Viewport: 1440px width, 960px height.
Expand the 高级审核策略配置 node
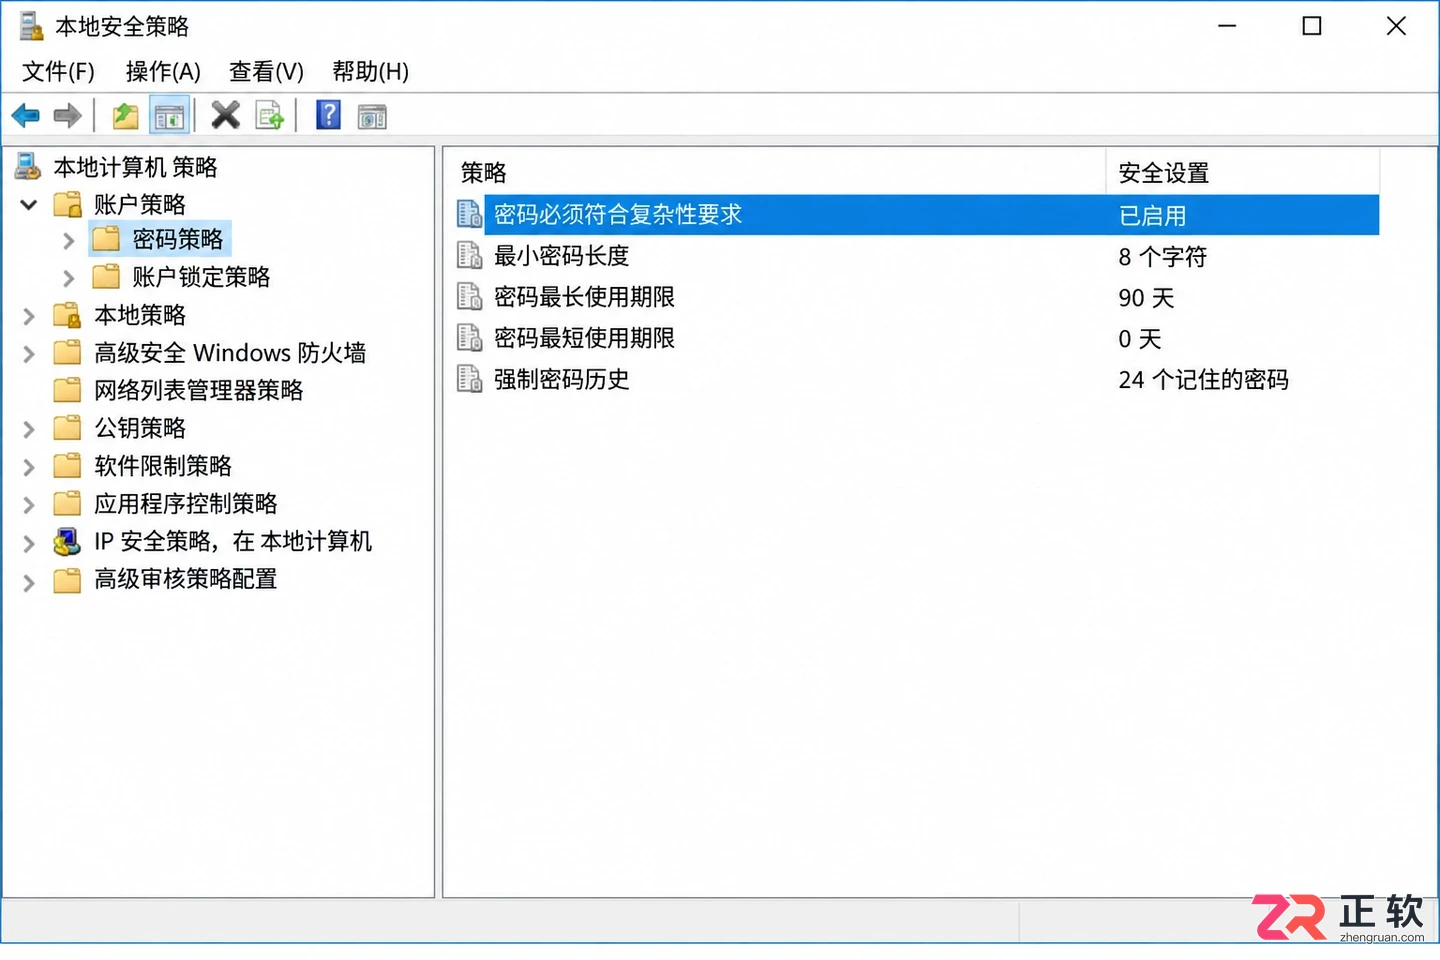click(29, 581)
